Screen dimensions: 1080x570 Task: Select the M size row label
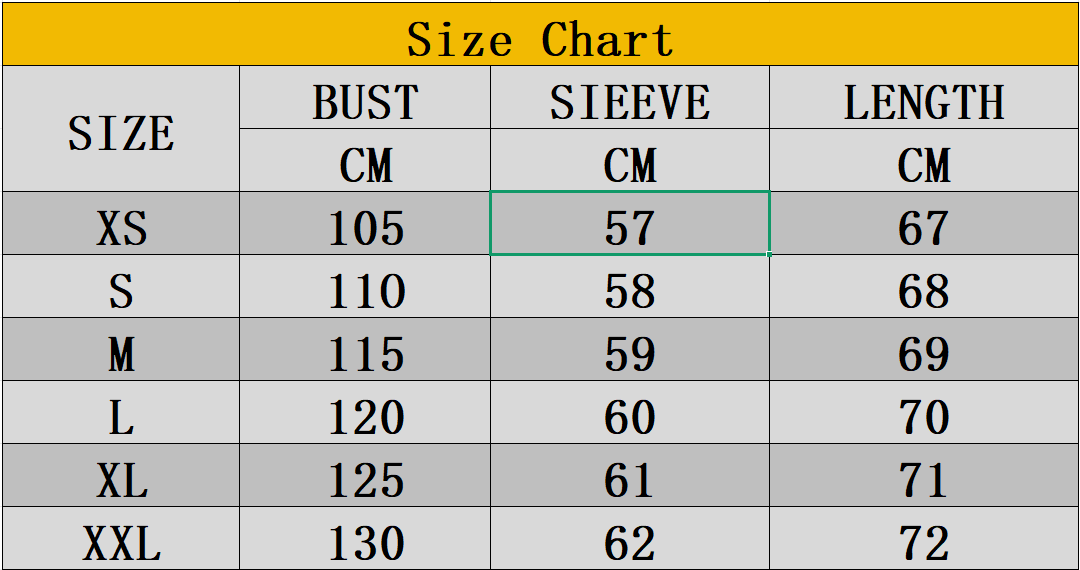point(120,351)
